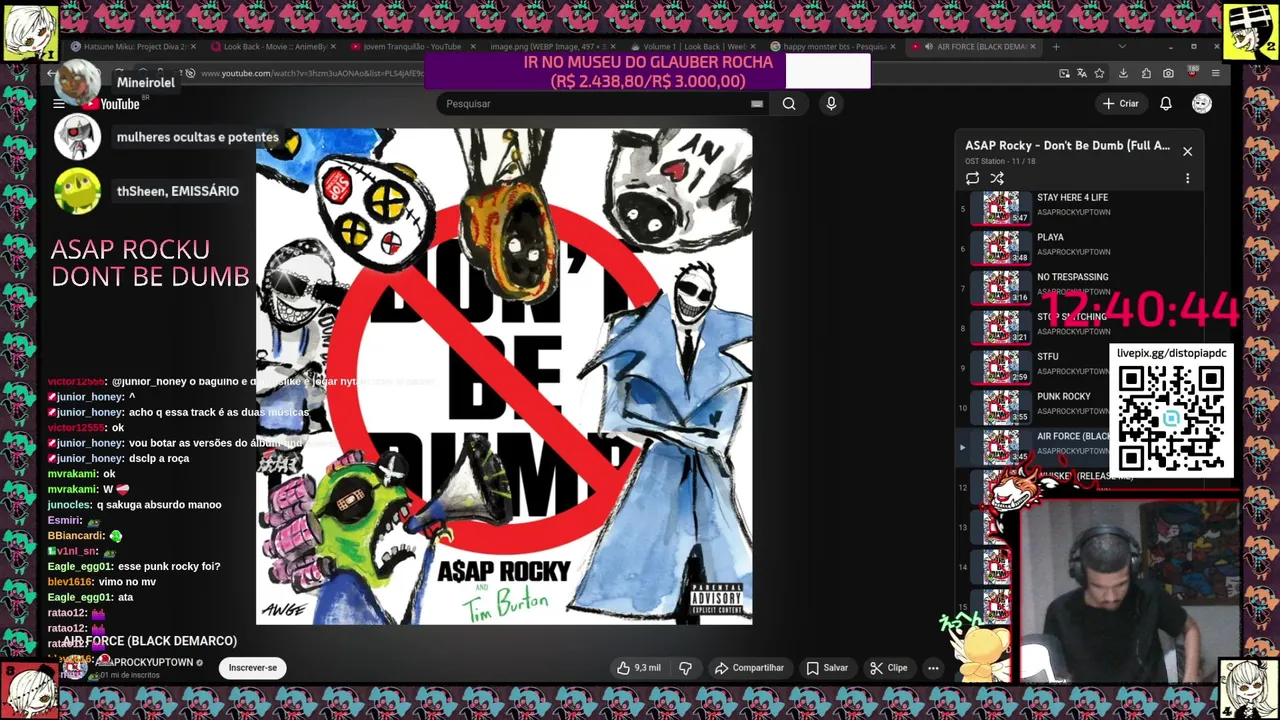Switch to happy monster bts search tab
This screenshot has width=1280, height=720.
pyautogui.click(x=833, y=46)
